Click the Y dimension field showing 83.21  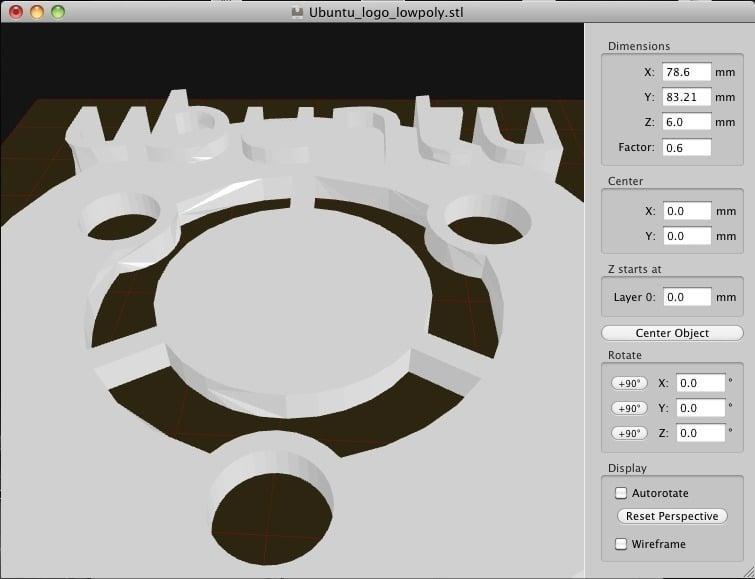point(687,97)
